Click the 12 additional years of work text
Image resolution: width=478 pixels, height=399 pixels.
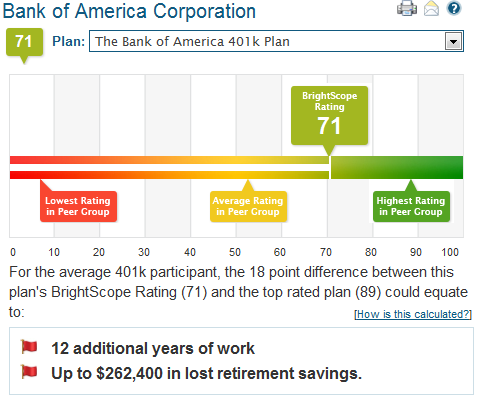(153, 348)
